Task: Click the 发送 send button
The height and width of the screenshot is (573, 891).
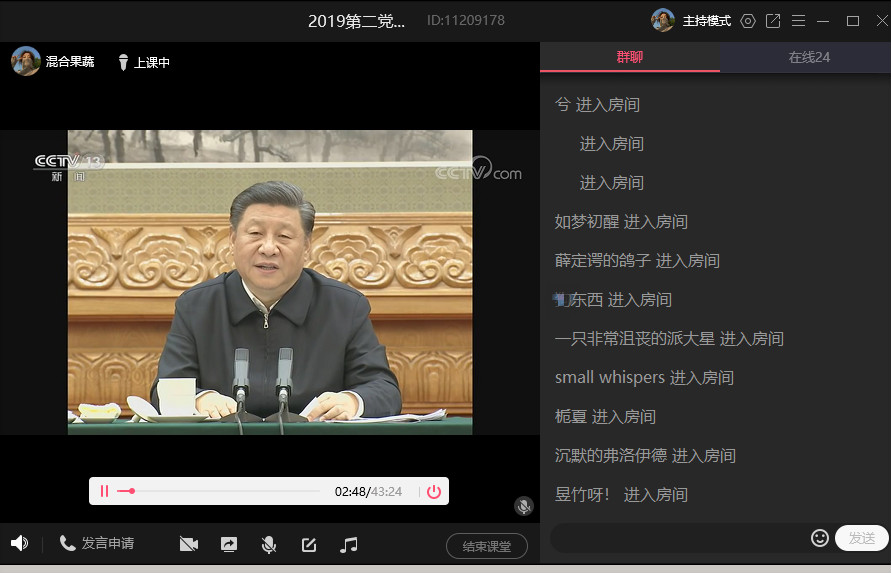Action: click(861, 538)
